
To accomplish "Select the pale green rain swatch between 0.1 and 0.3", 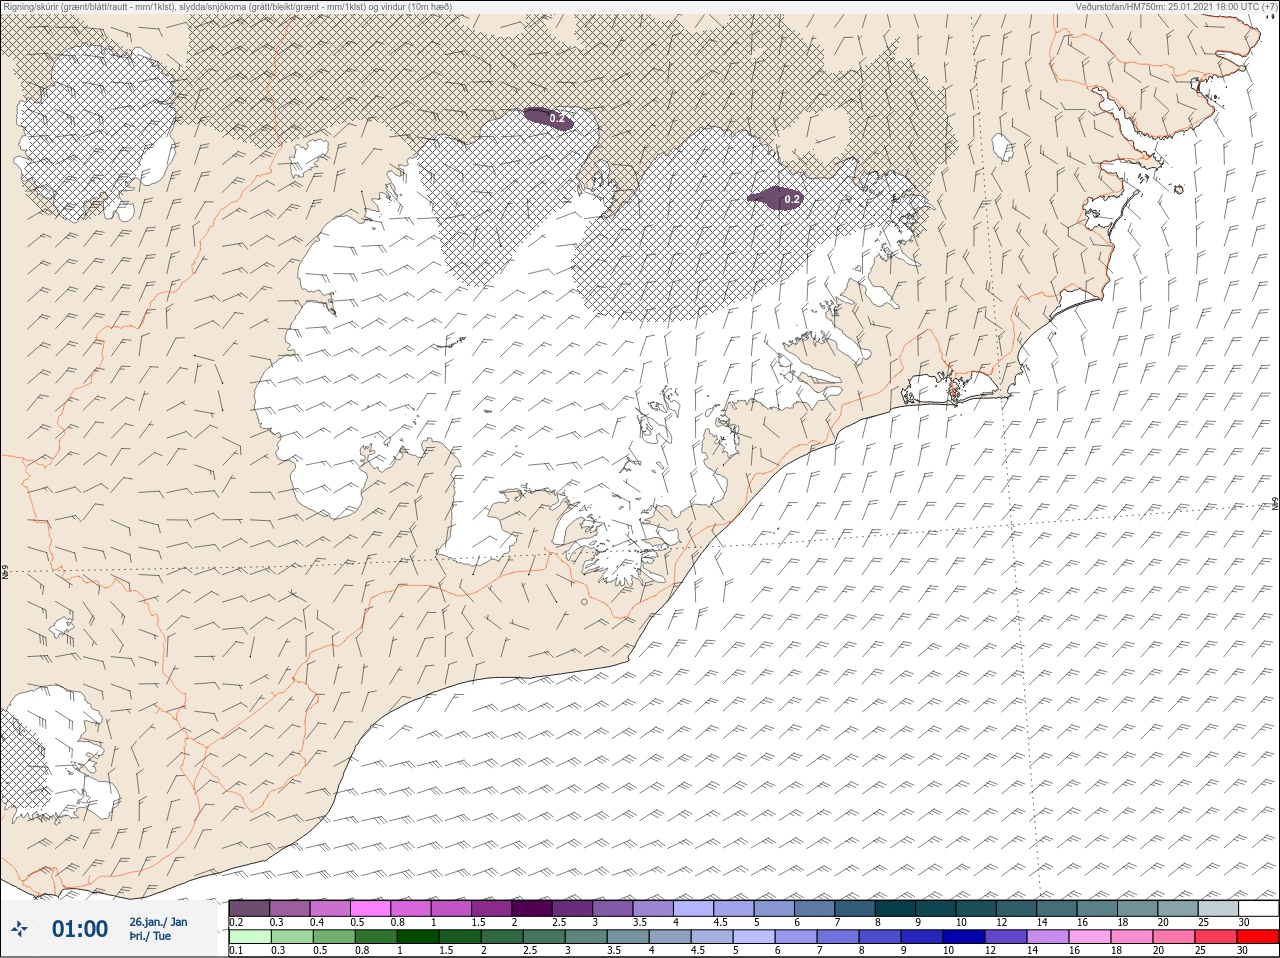I will pos(250,937).
